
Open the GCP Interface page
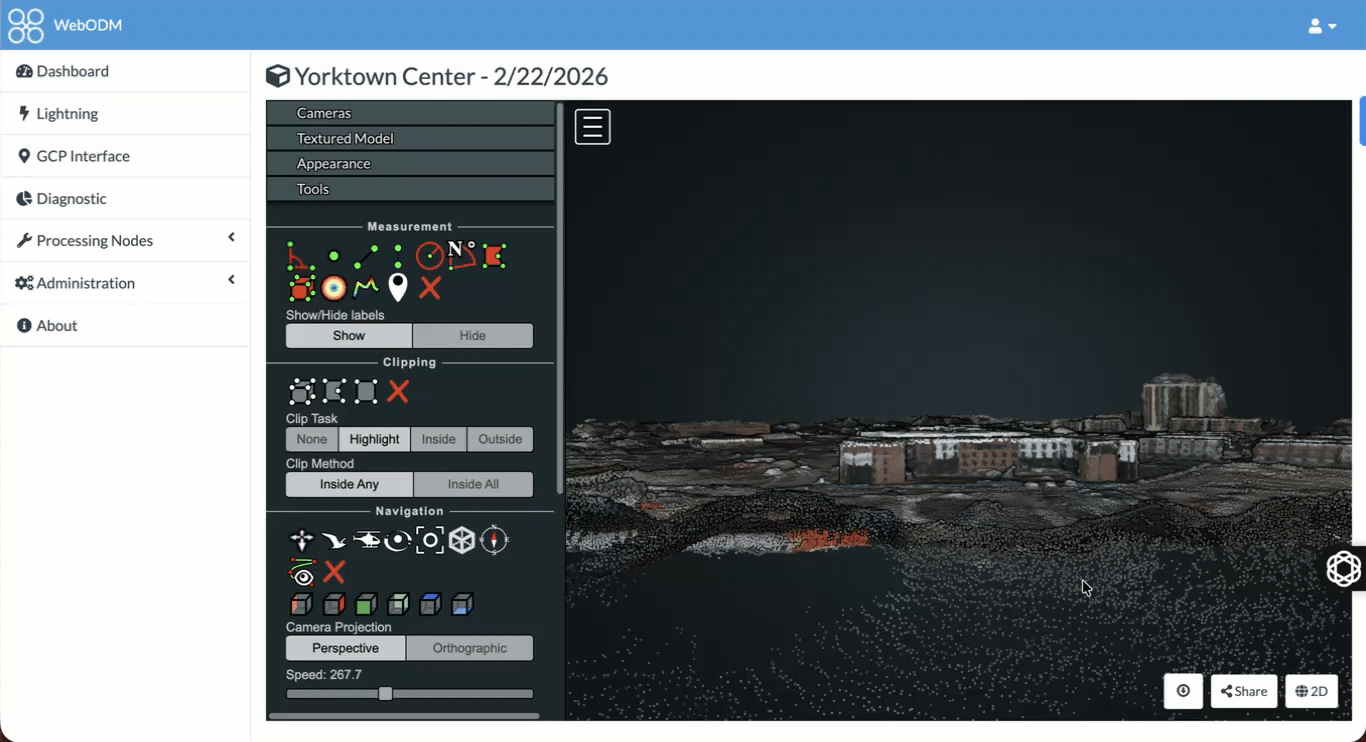[x=83, y=156]
